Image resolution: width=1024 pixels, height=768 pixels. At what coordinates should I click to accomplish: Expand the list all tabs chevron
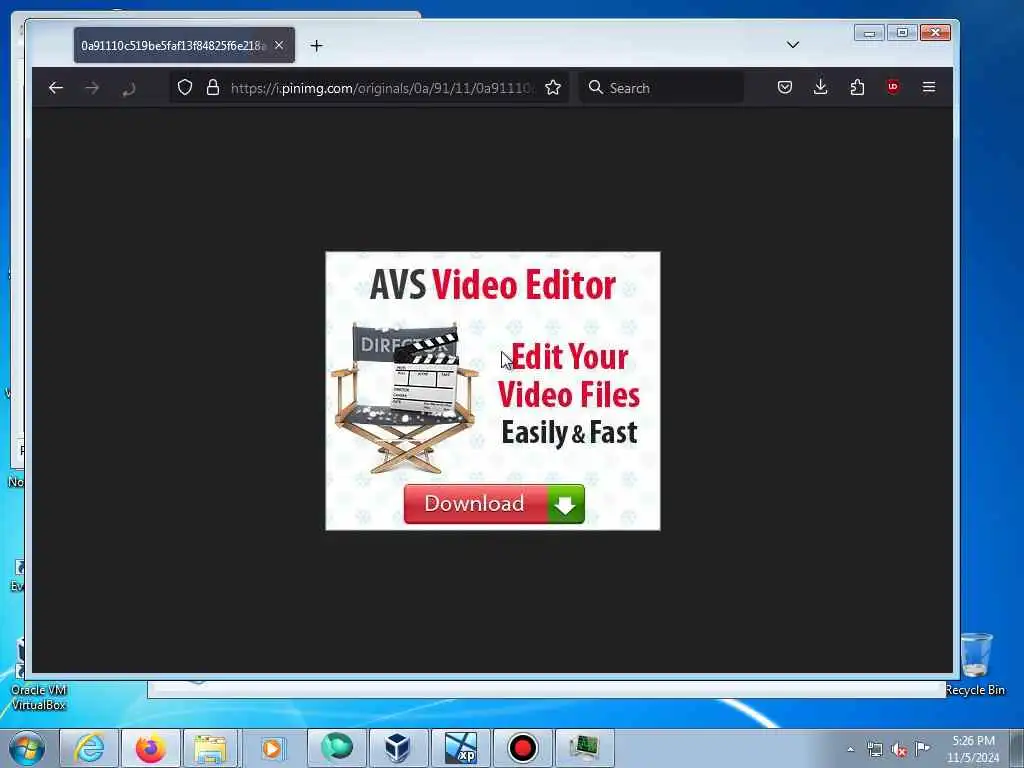793,45
